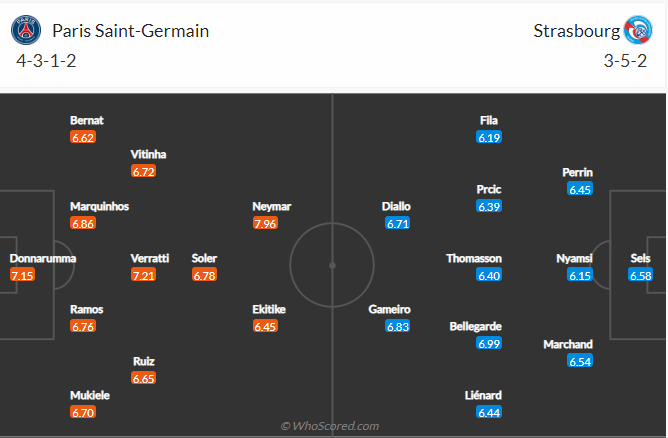Click Donnarumma's 7.15 rating badge

[x=23, y=275]
